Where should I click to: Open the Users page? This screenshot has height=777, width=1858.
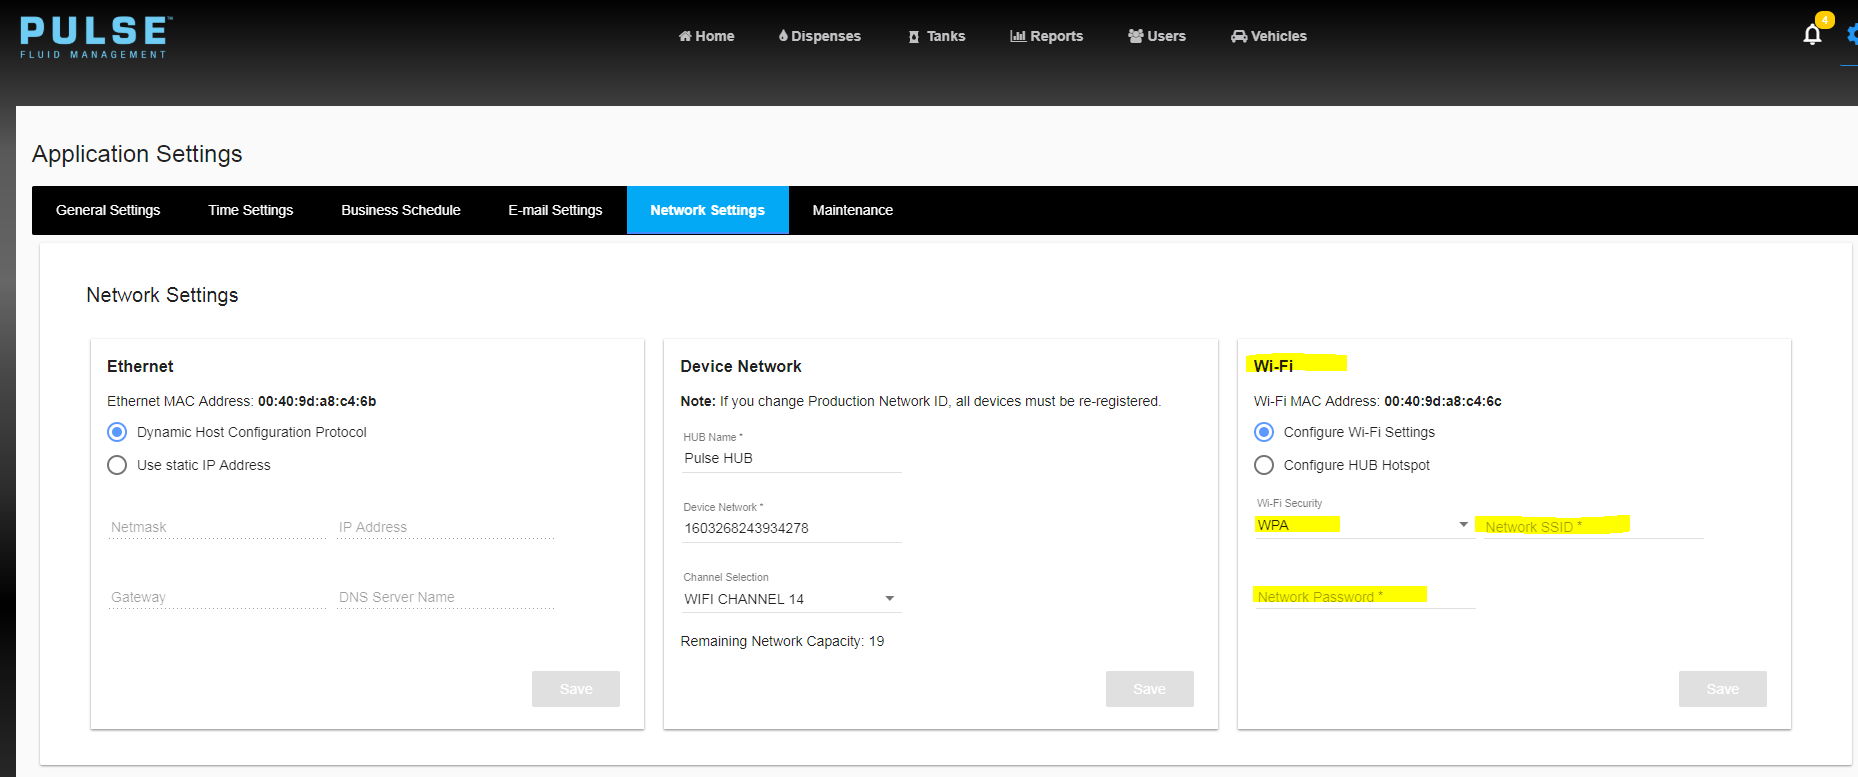coord(1156,36)
